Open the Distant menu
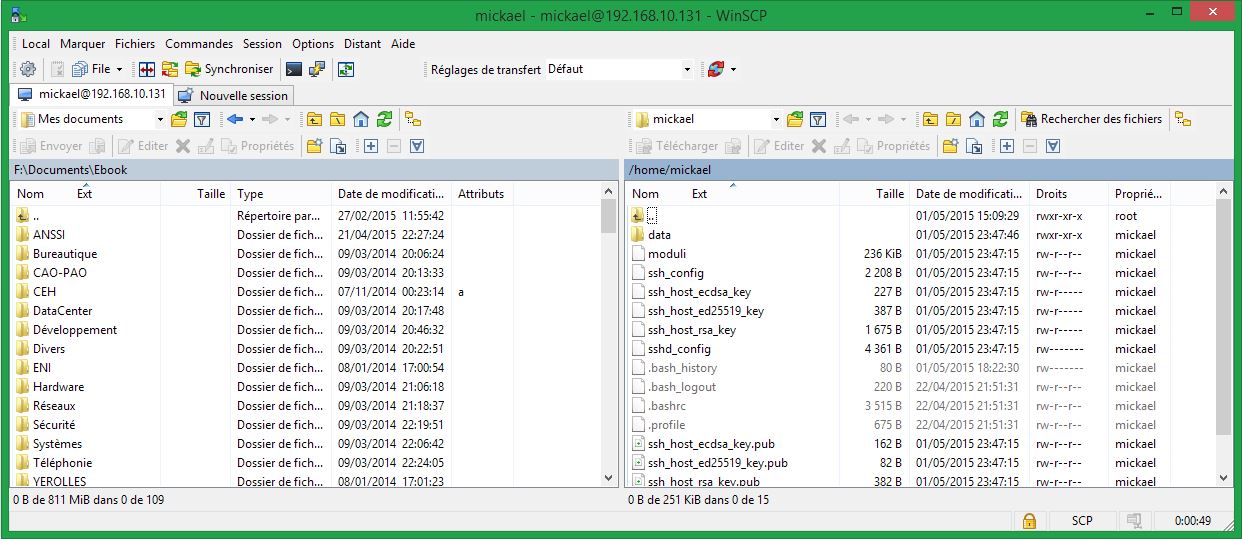This screenshot has width=1242, height=539. tap(362, 44)
